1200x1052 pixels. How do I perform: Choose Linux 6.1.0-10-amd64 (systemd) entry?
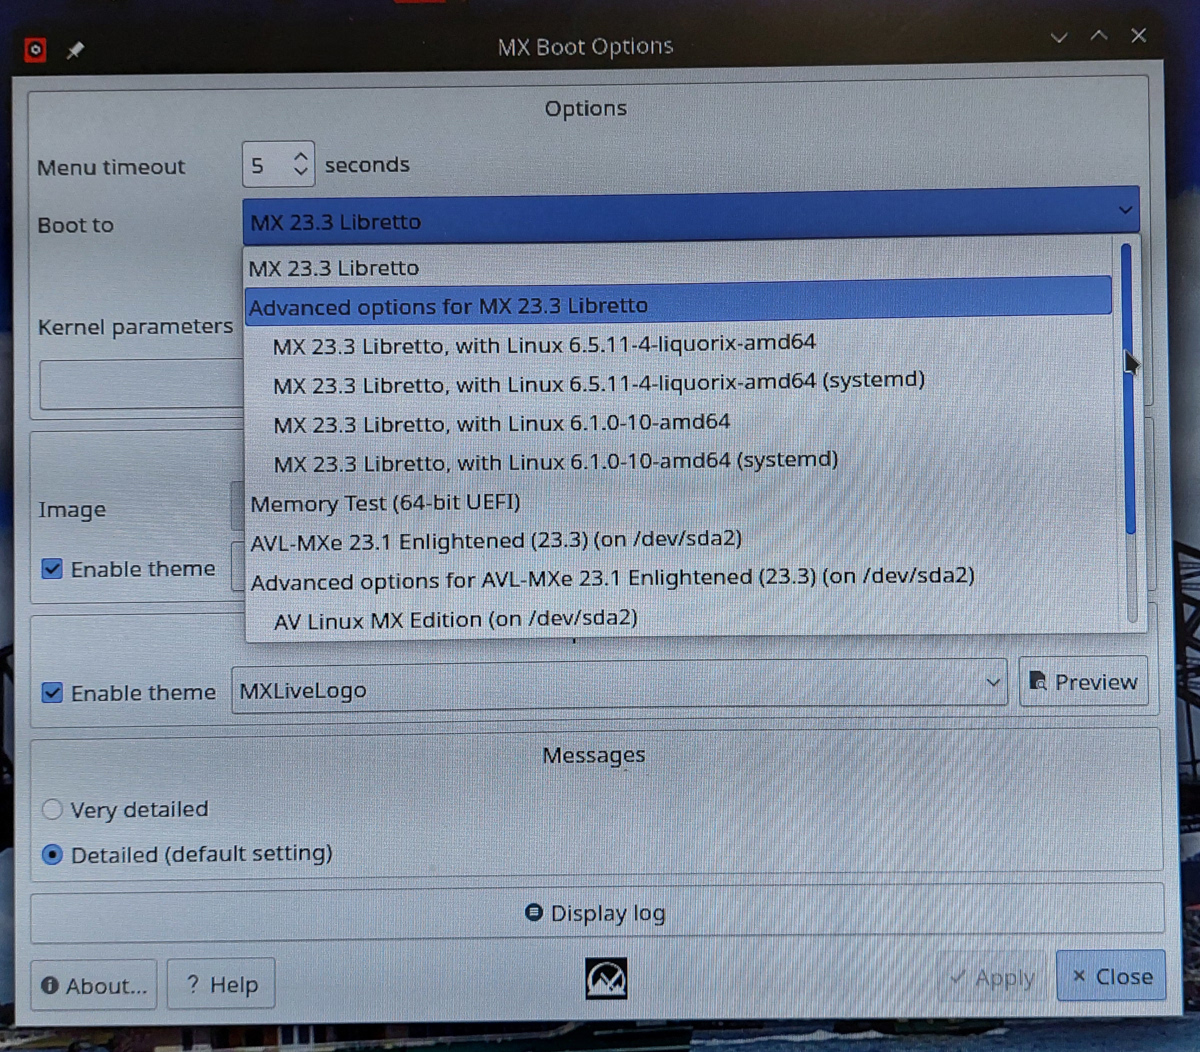tap(677, 462)
